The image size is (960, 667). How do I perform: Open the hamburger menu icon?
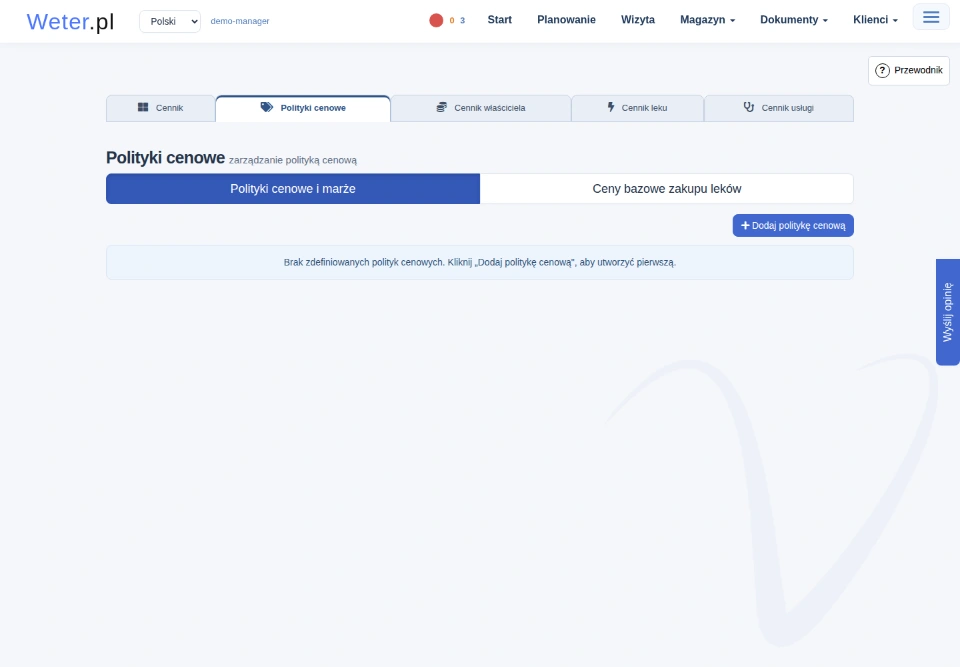[x=931, y=17]
